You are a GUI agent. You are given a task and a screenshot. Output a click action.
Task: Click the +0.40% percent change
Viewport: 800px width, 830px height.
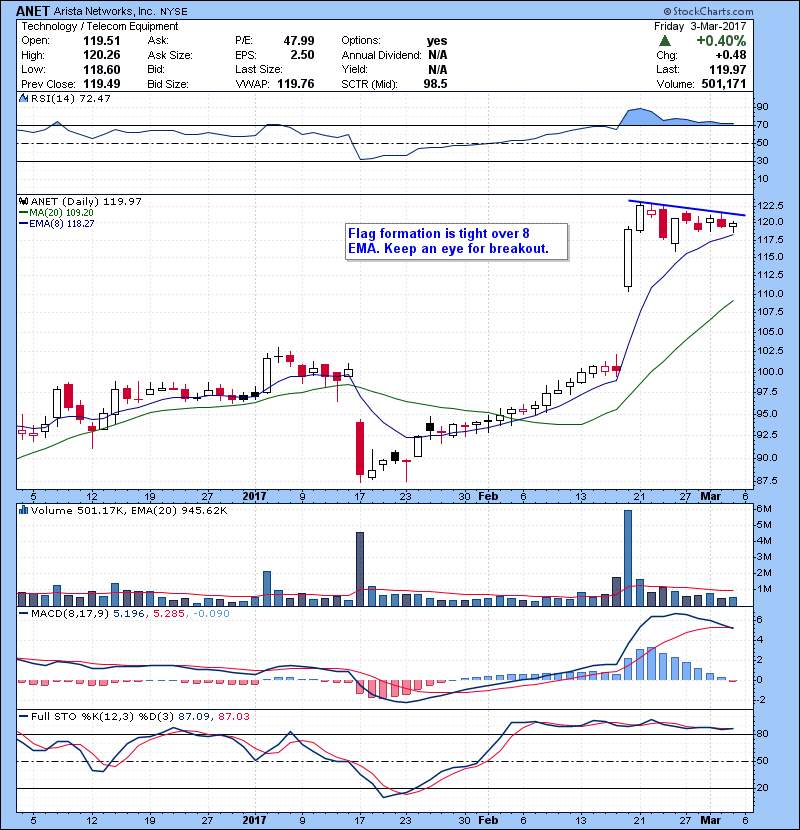point(721,41)
